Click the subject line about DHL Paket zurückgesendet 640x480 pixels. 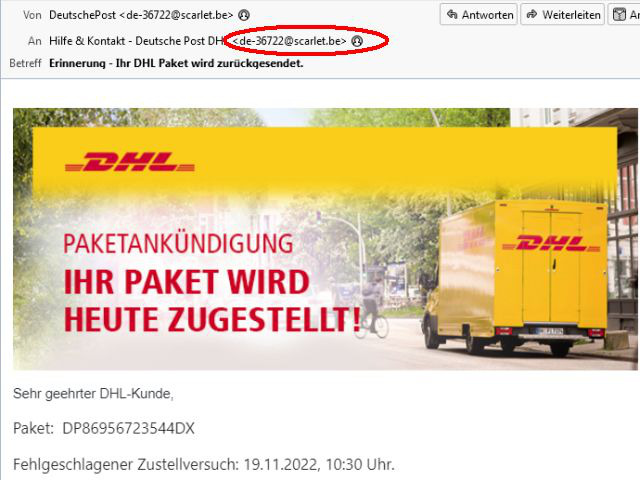tap(176, 63)
